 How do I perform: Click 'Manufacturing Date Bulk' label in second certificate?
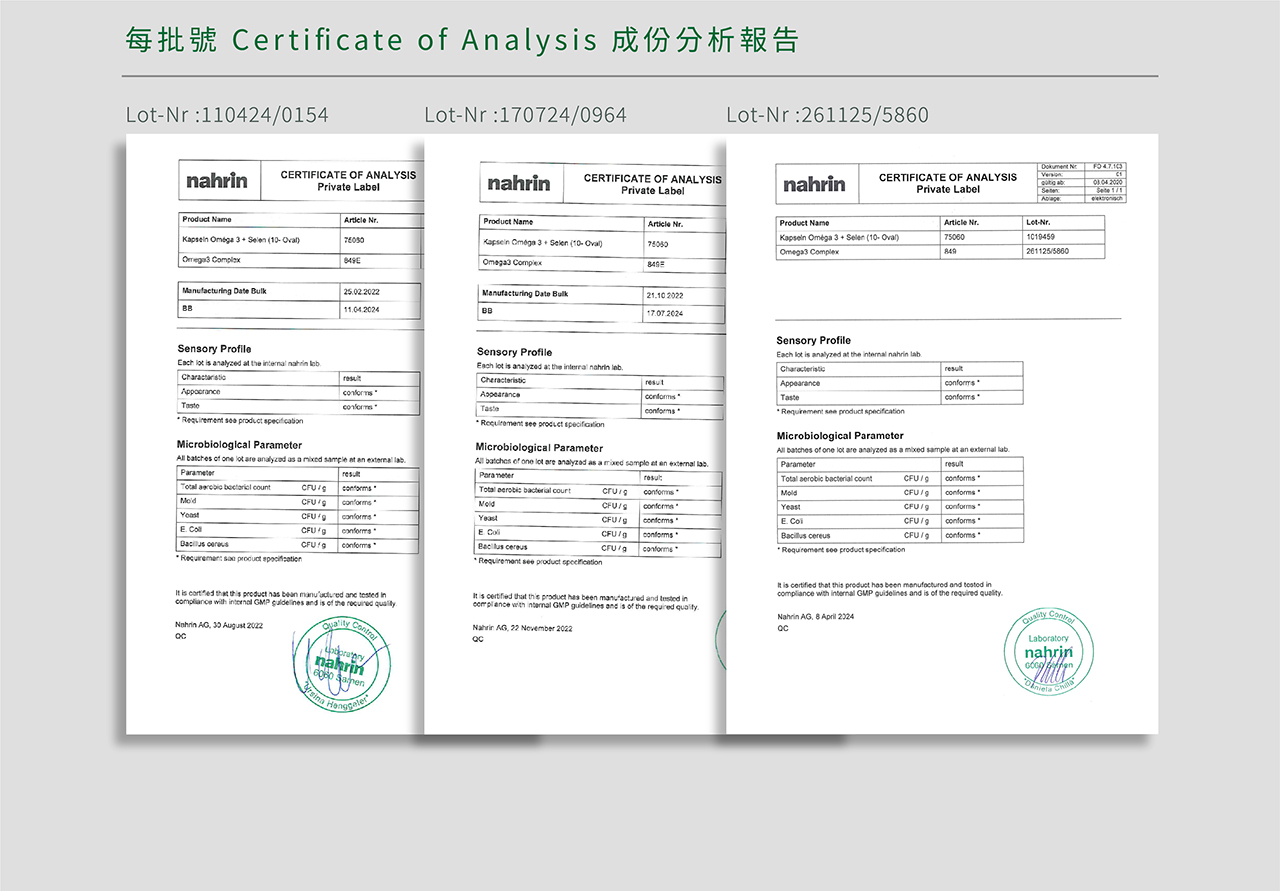point(525,294)
